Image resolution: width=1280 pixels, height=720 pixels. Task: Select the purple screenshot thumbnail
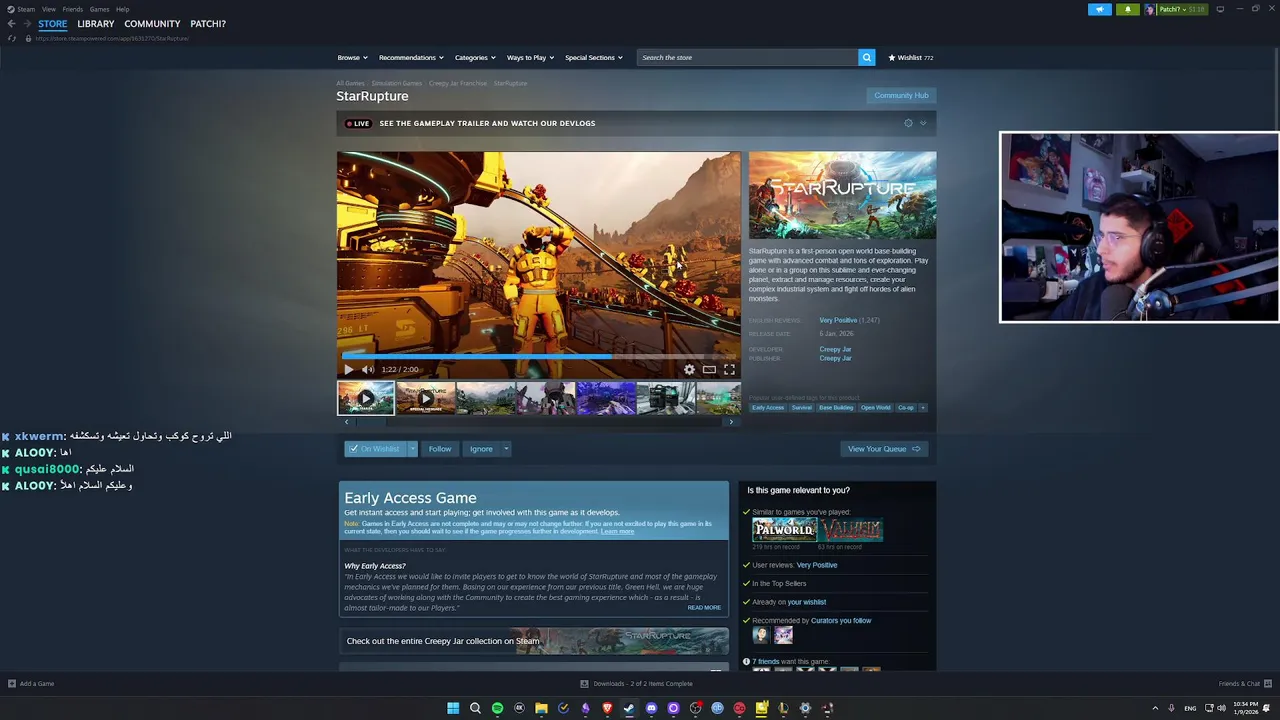606,398
